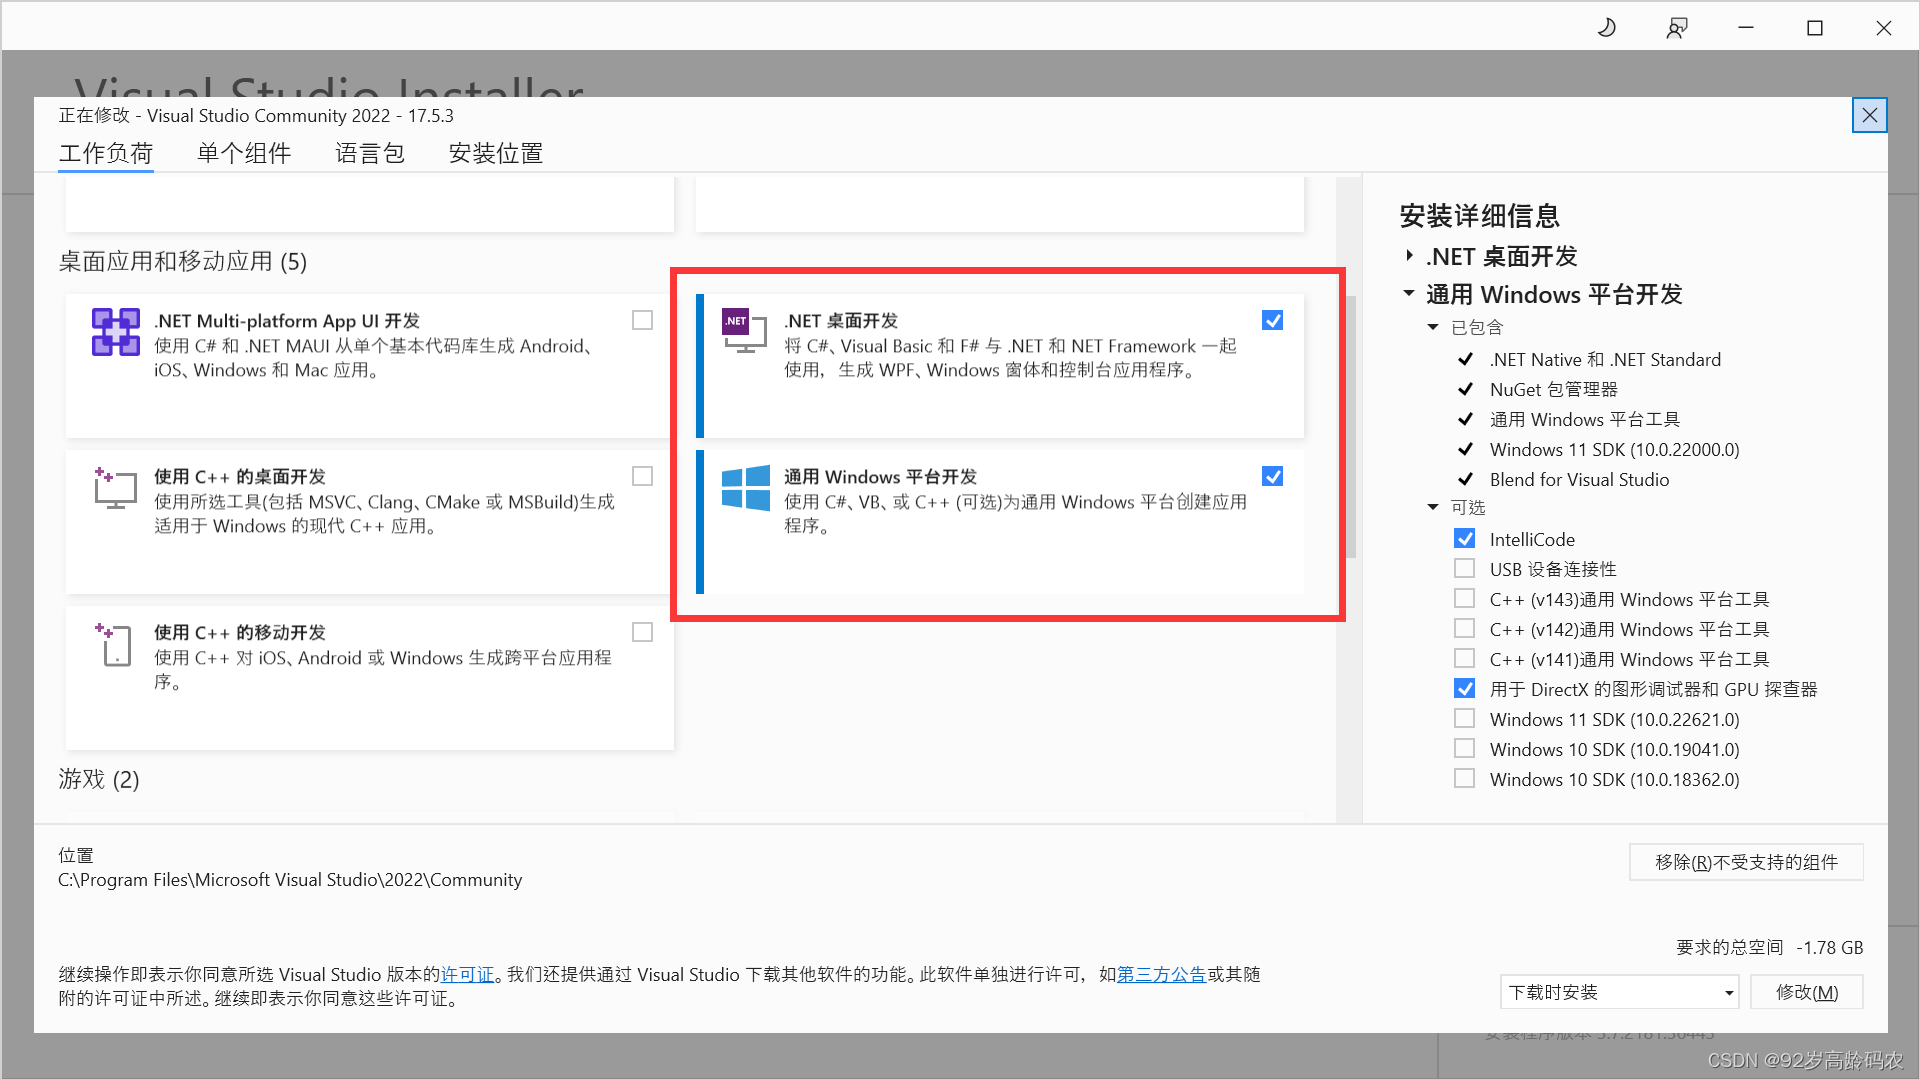Check Windows 10 SDK (10.0.18362.0)
This screenshot has width=1920, height=1080.
(x=1464, y=779)
